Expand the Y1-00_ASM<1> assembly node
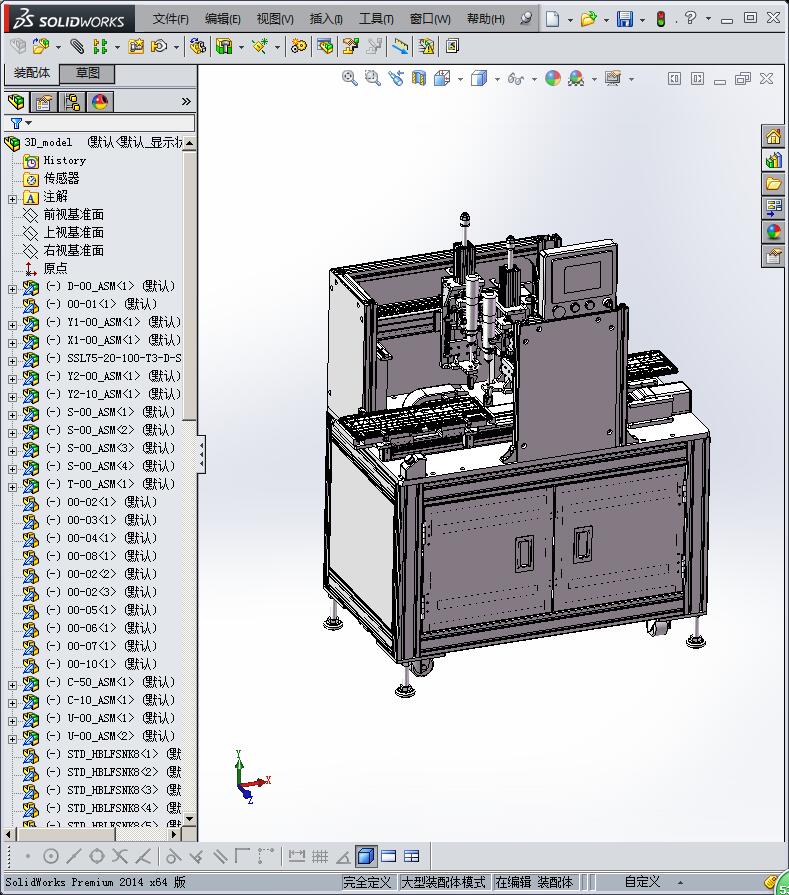 (x=13, y=325)
